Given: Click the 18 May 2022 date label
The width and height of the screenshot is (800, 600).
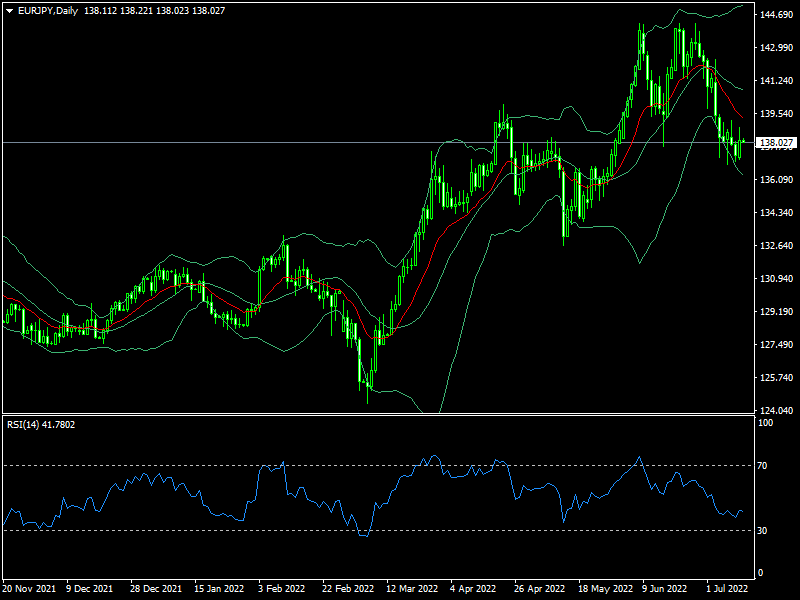Looking at the screenshot, I should click(x=605, y=588).
